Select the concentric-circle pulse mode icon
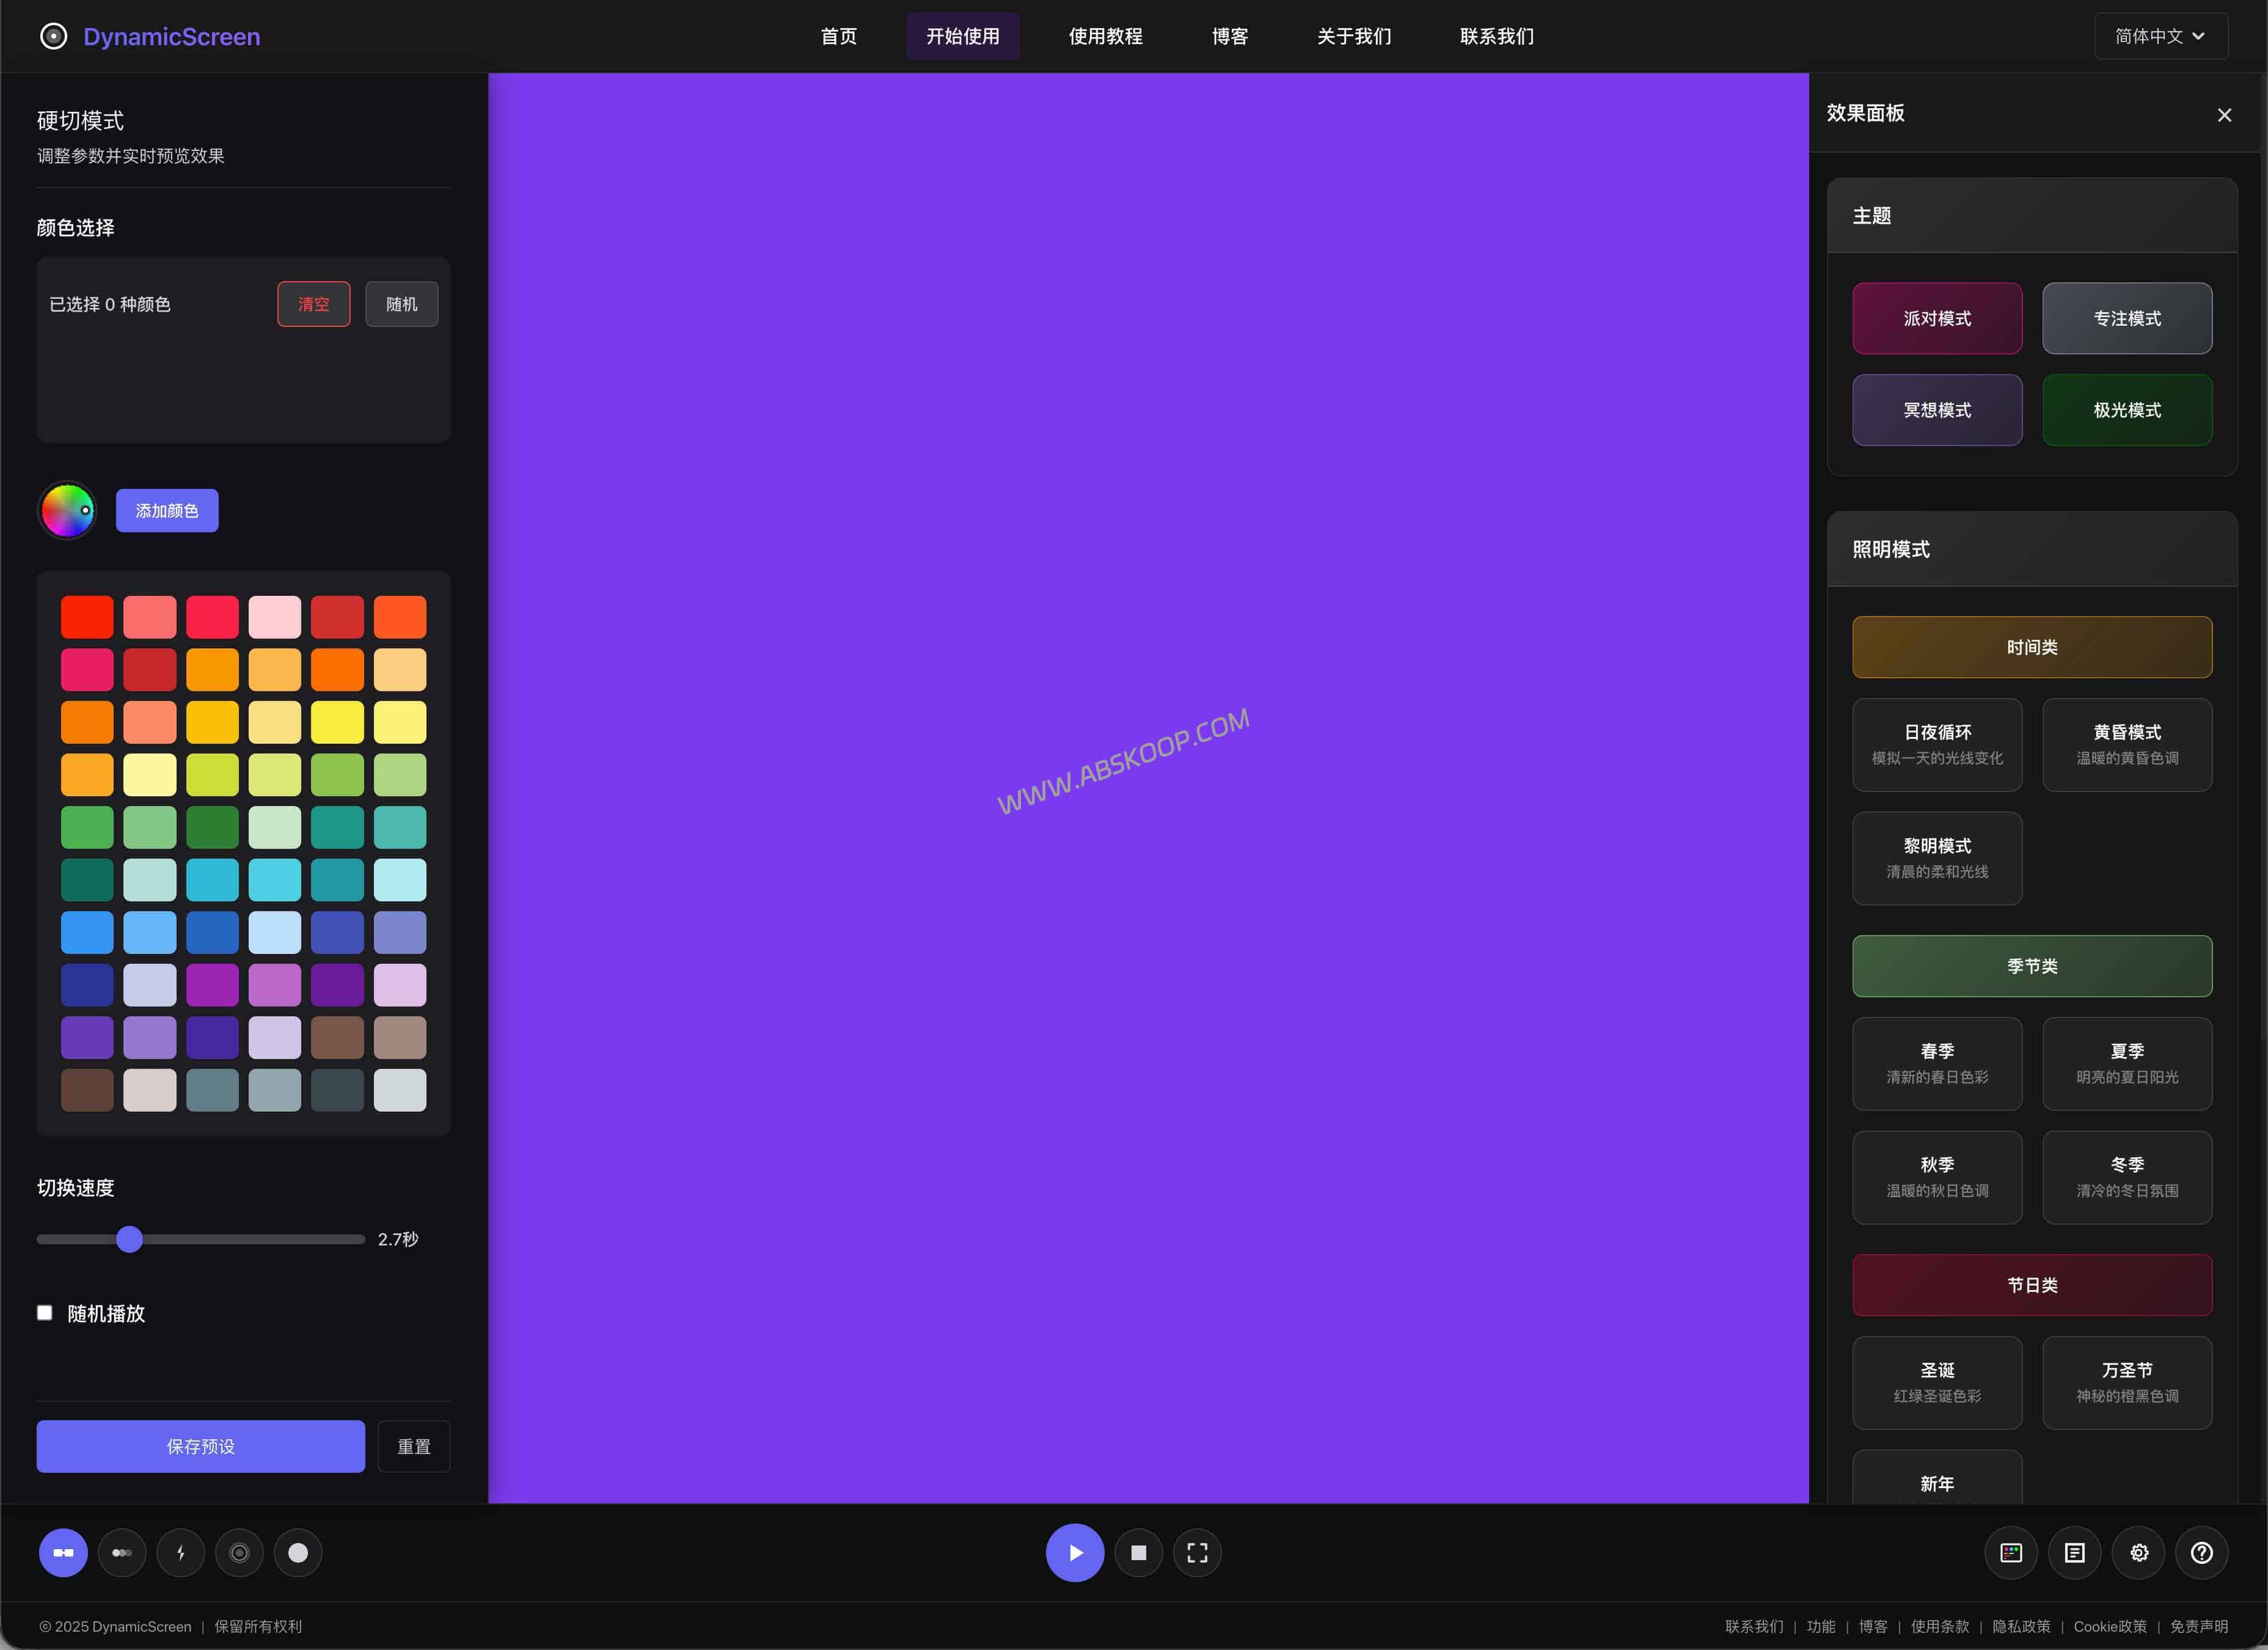The height and width of the screenshot is (1650, 2268). (239, 1552)
